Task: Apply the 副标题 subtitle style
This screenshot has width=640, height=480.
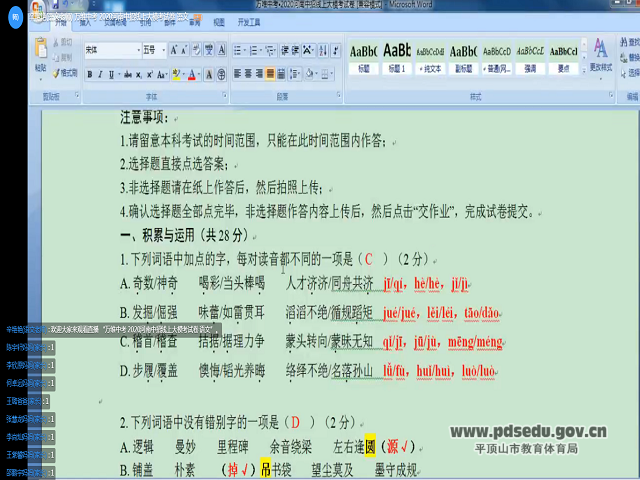Action: (463, 56)
